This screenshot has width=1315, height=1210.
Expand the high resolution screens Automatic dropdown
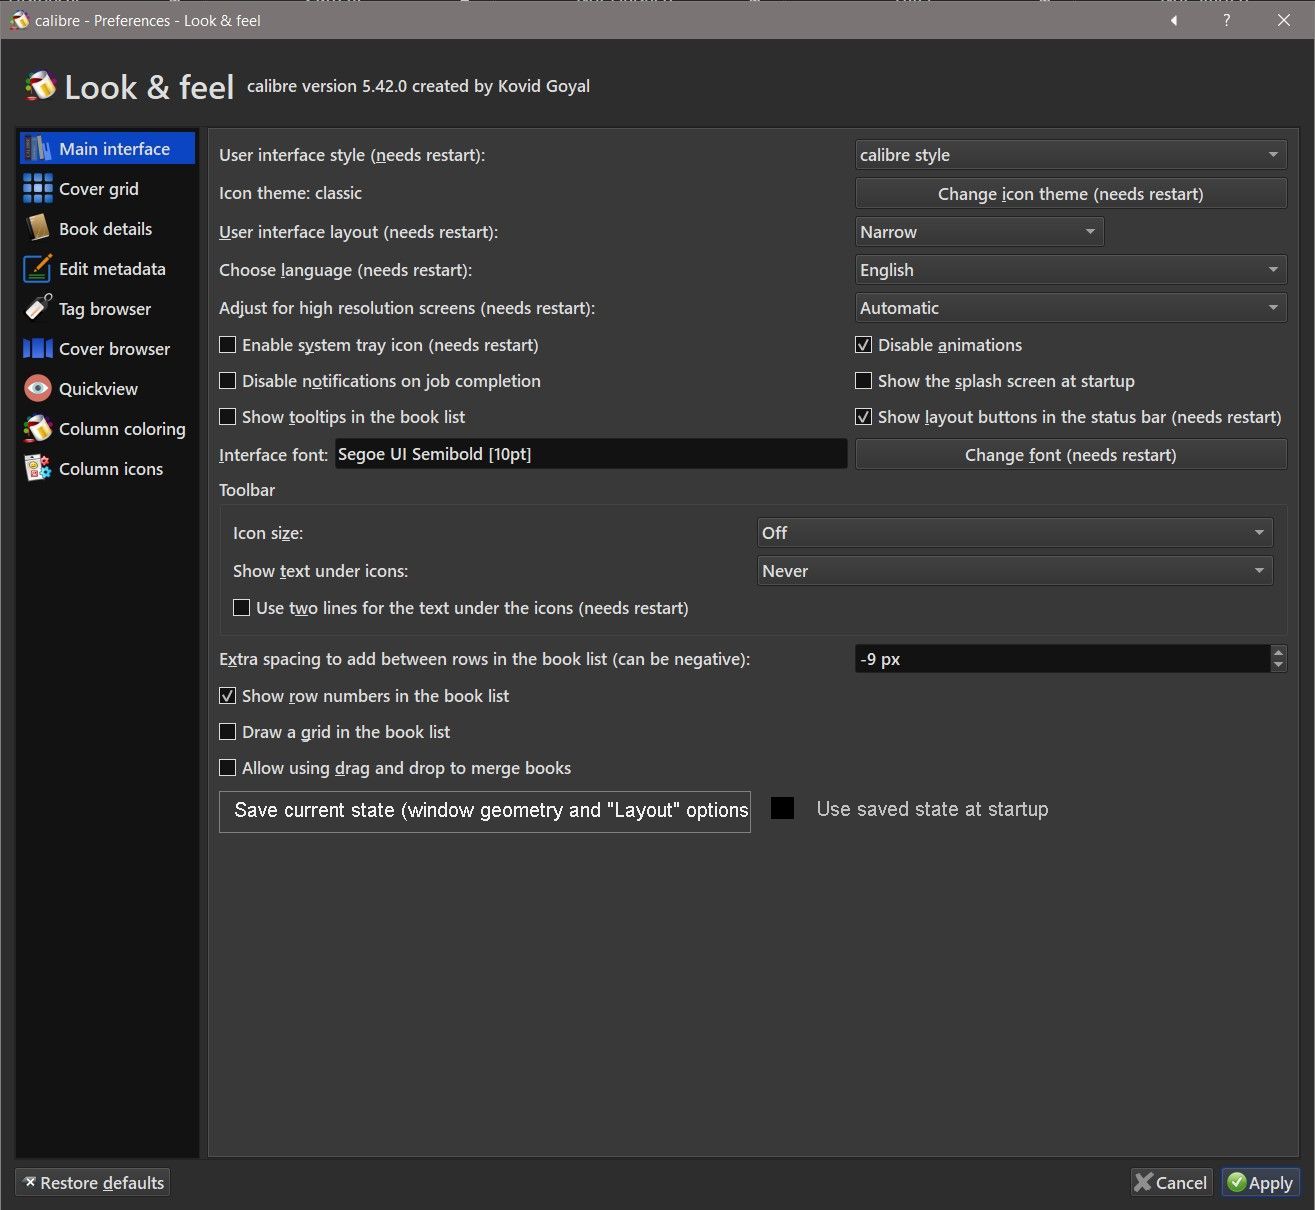tap(1071, 308)
